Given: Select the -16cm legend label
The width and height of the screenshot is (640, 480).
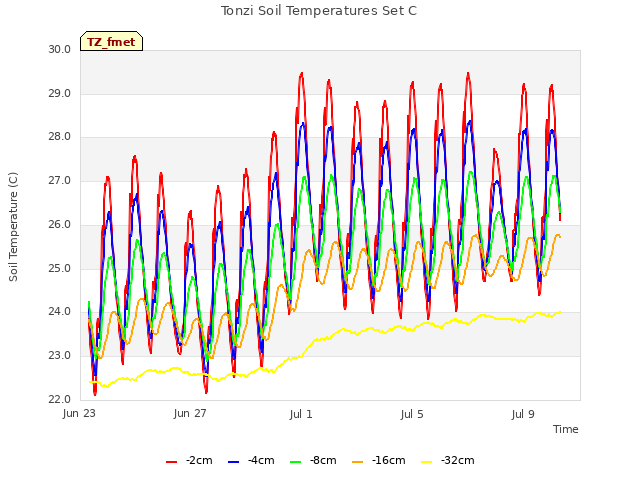Looking at the screenshot, I should [x=389, y=460].
